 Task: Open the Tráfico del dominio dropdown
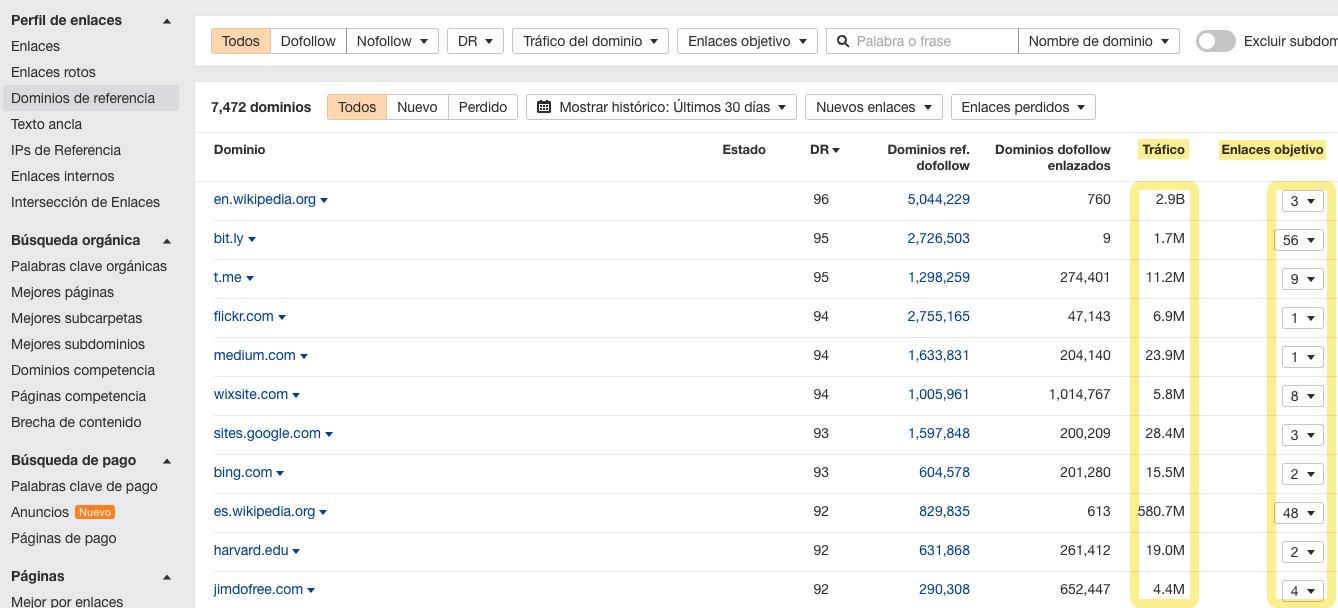tap(590, 41)
